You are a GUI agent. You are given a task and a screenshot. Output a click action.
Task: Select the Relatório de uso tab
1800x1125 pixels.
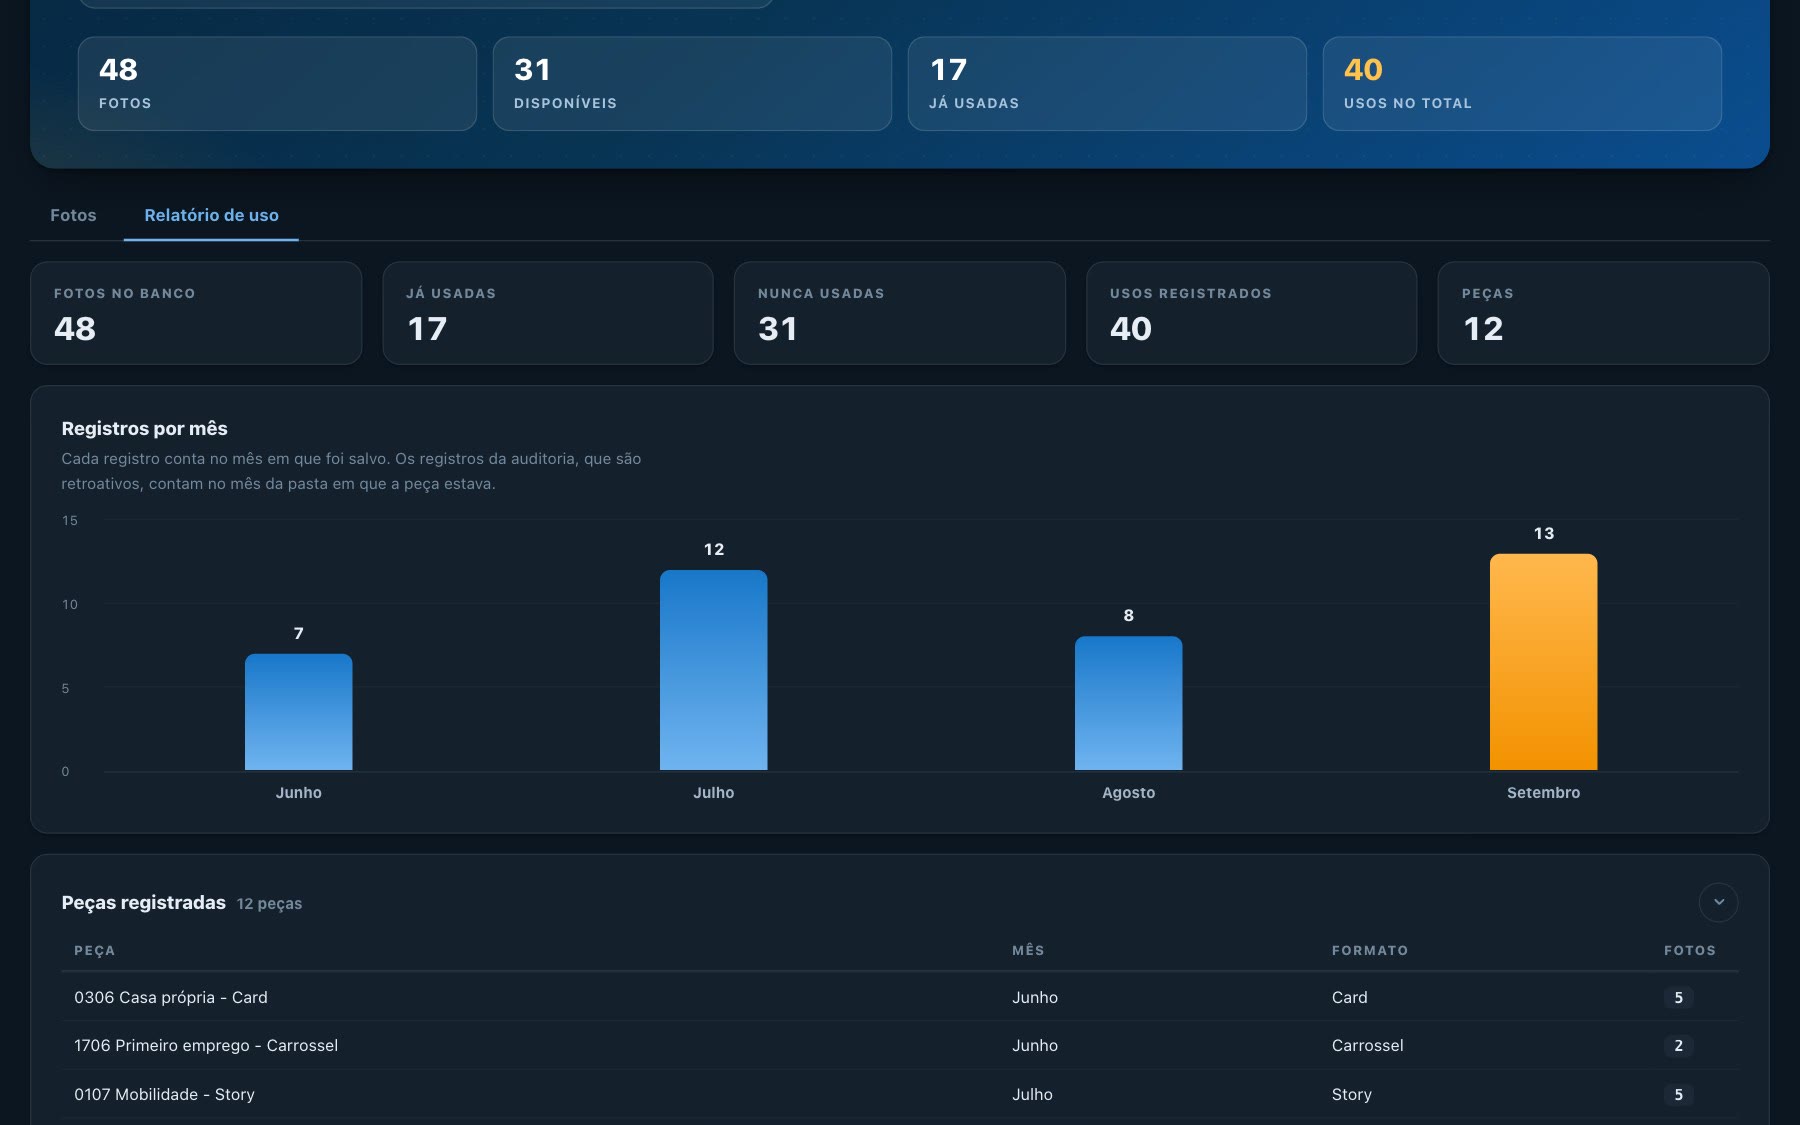(x=211, y=215)
